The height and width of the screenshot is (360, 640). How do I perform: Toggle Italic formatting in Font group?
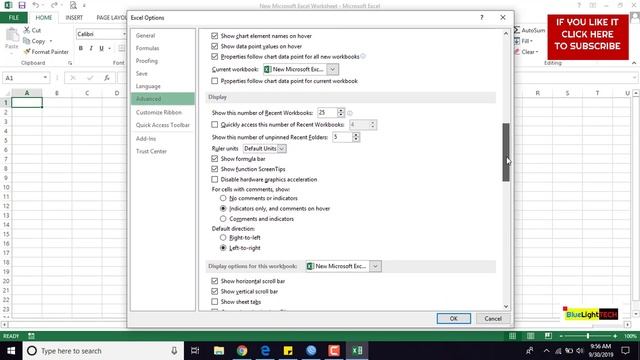pyautogui.click(x=91, y=48)
